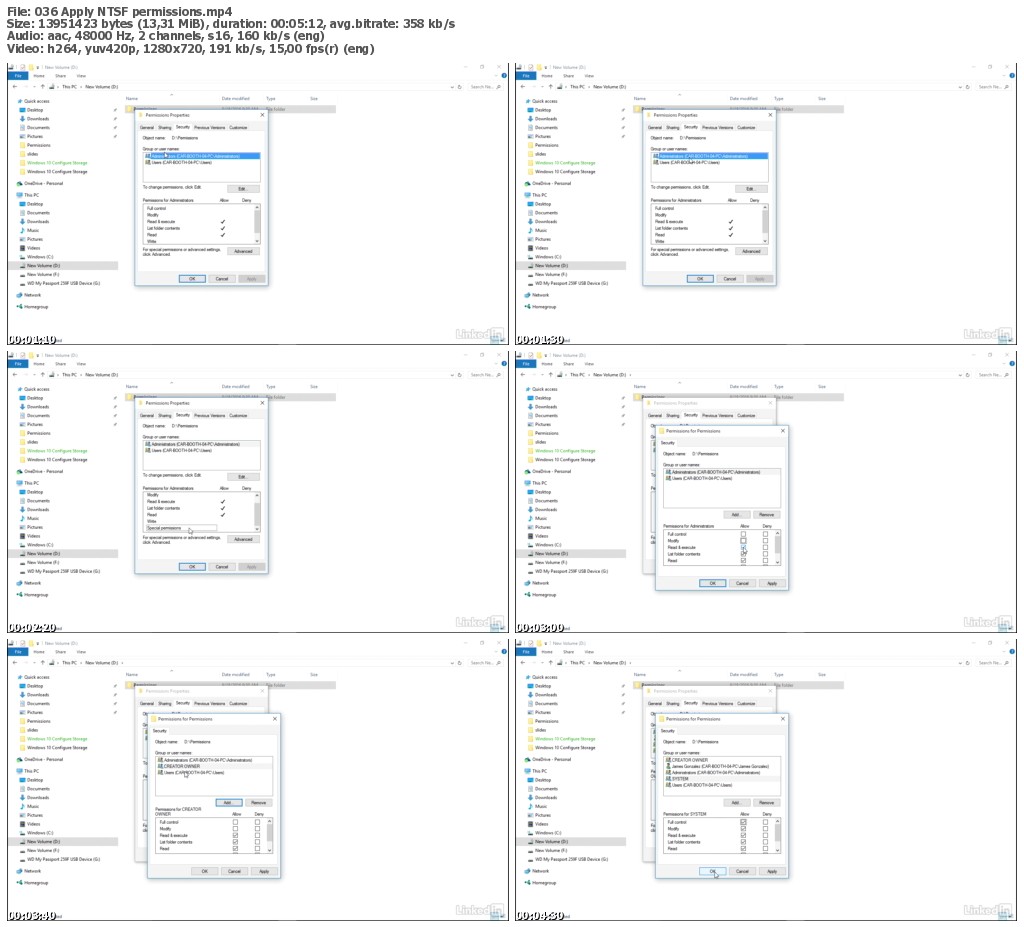In the 00:01:10 frame, click the Edit button
1024x927 pixels.
click(243, 188)
